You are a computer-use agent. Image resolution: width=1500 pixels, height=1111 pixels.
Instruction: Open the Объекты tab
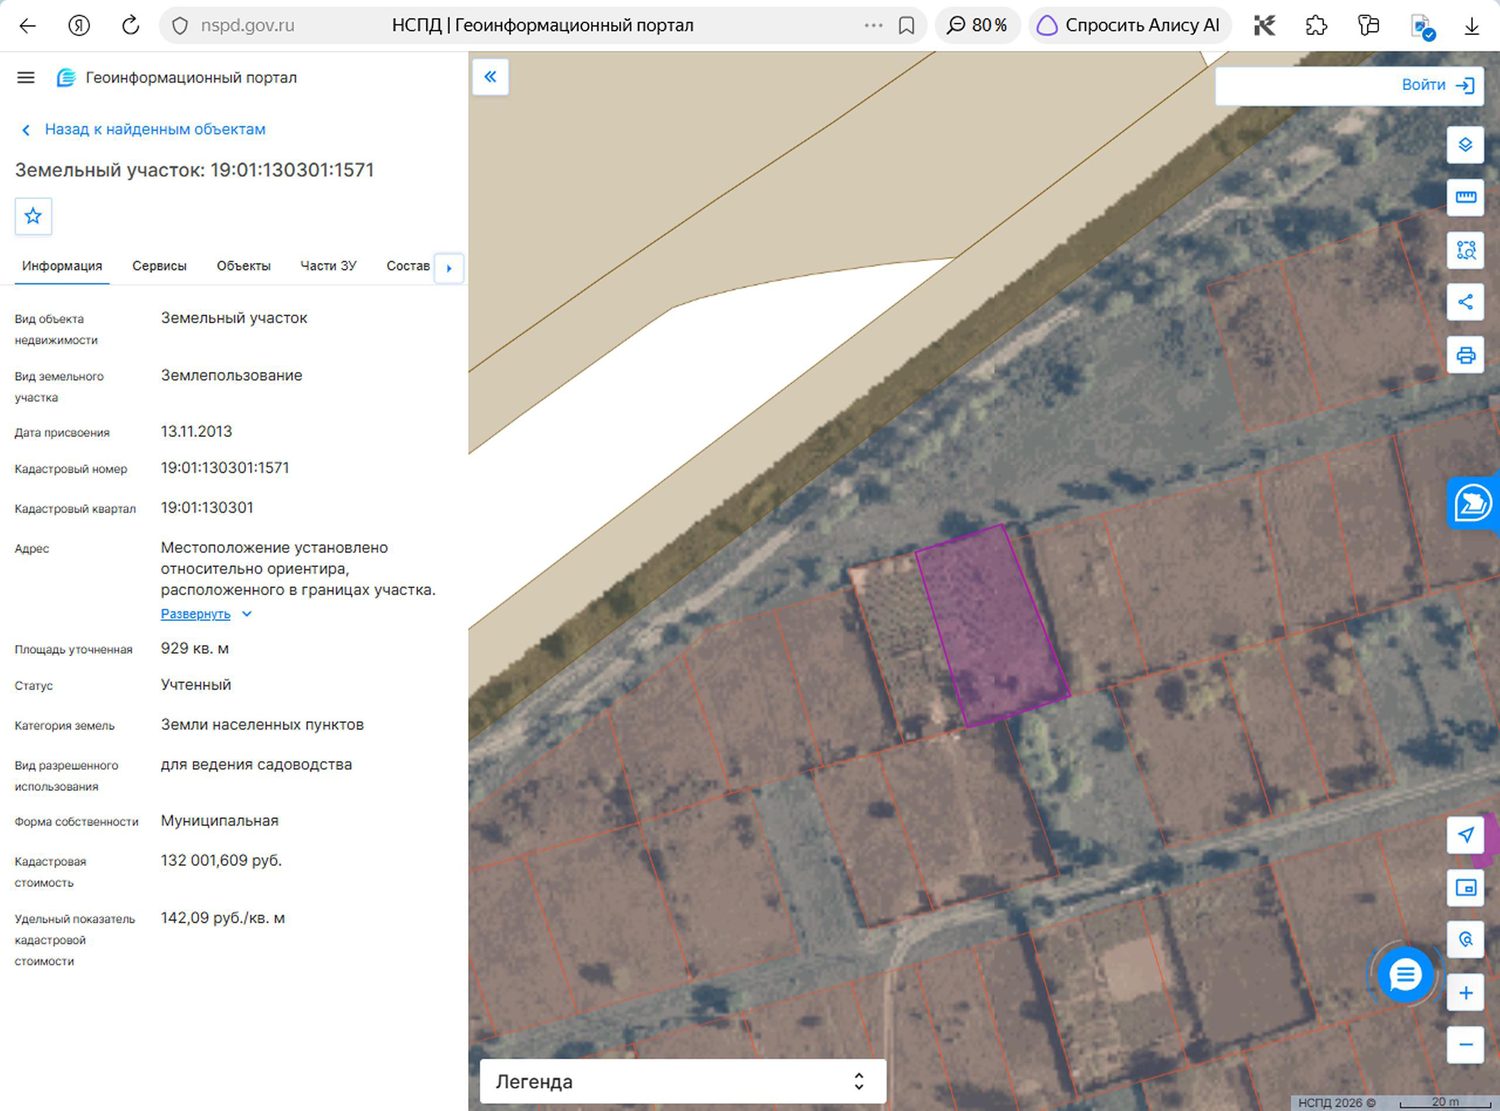[x=244, y=266]
